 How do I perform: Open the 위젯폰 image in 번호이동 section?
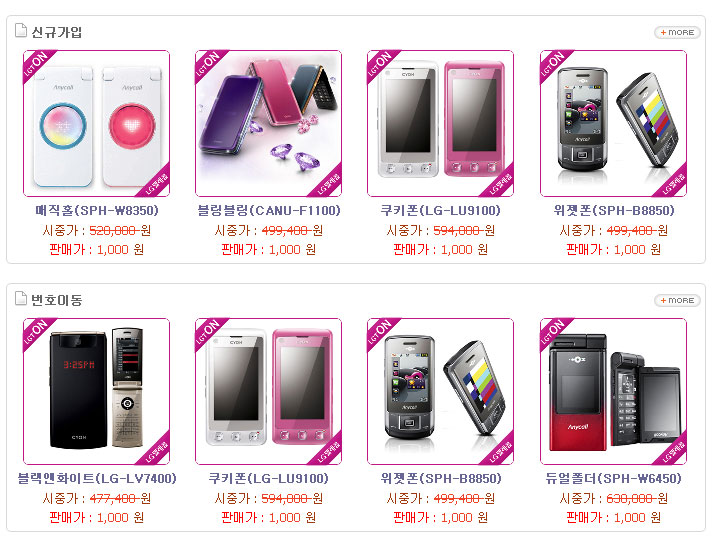[440, 392]
